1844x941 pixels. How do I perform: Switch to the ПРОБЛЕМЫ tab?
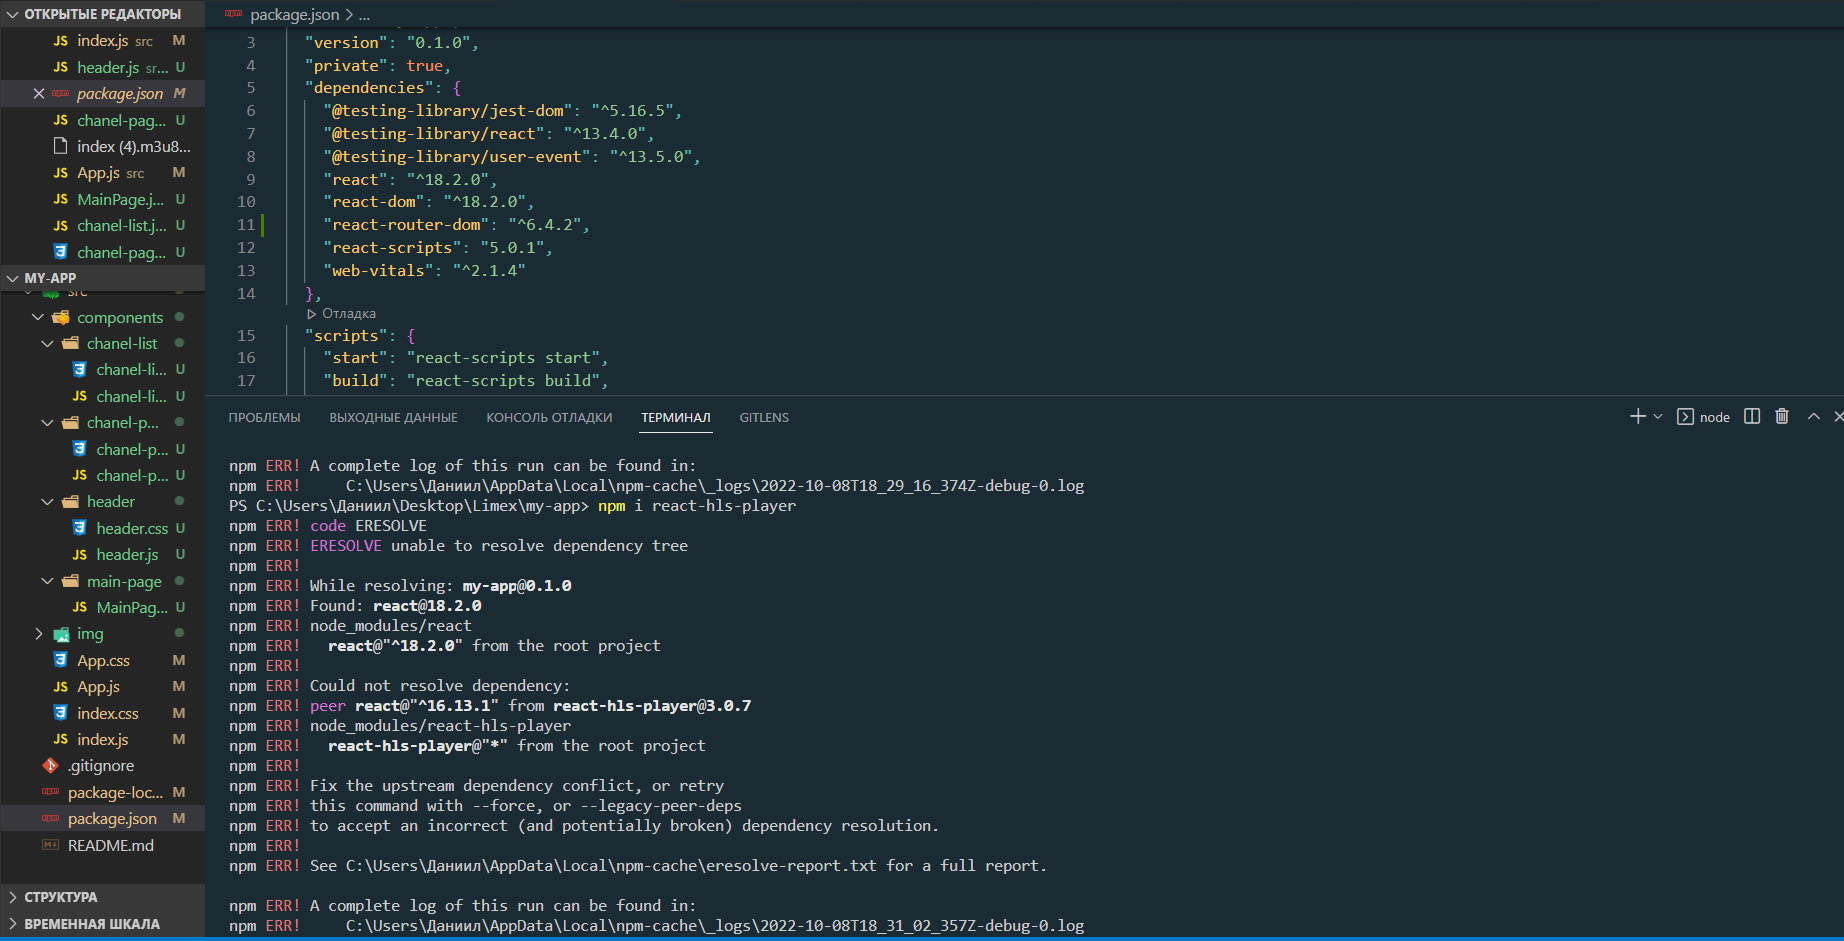tap(264, 418)
